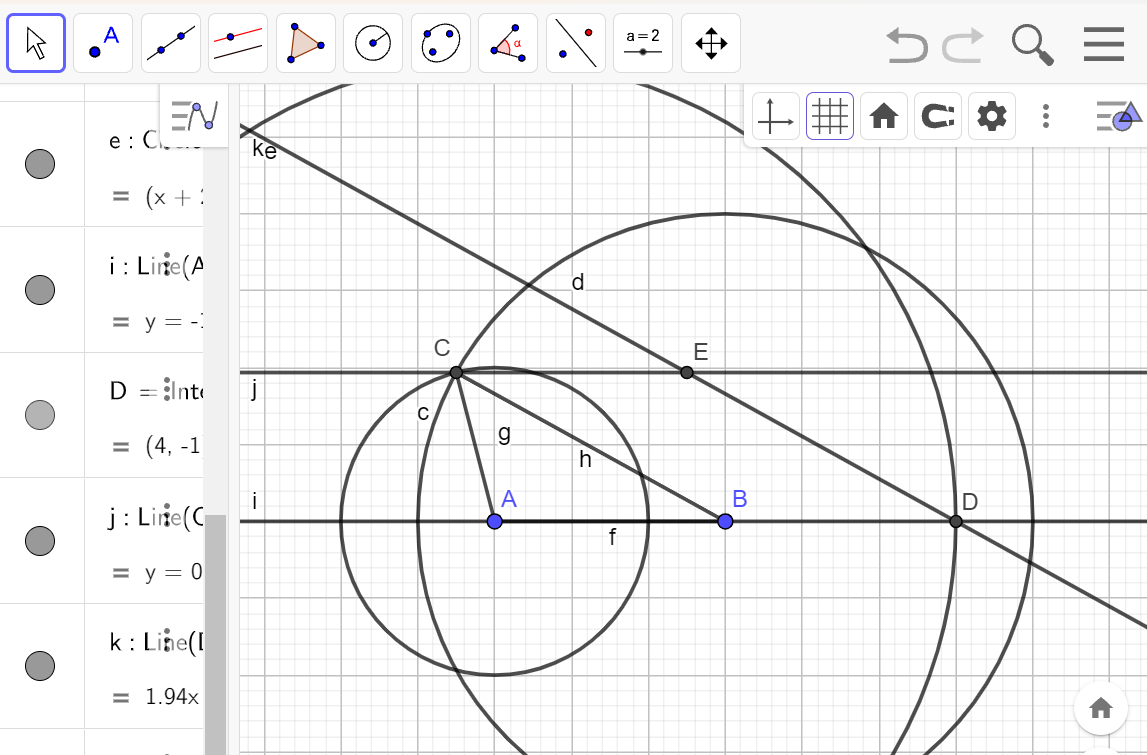Image resolution: width=1147 pixels, height=755 pixels.
Task: Toggle the grid display button
Action: click(x=830, y=116)
